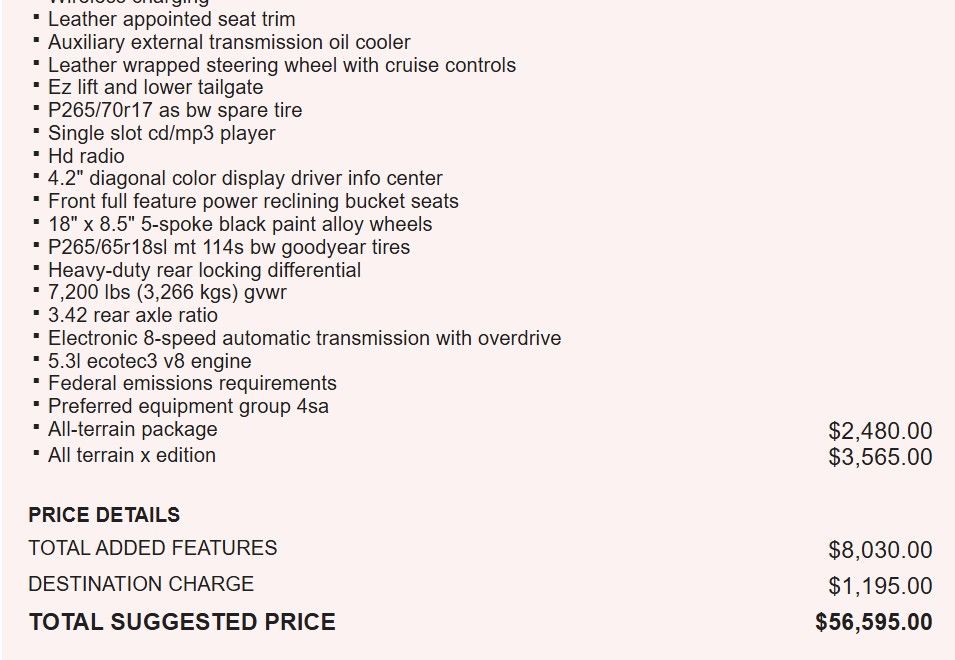Viewport: 955px width, 660px height.
Task: Click the "All-terrain package" feature name
Action: coord(132,429)
